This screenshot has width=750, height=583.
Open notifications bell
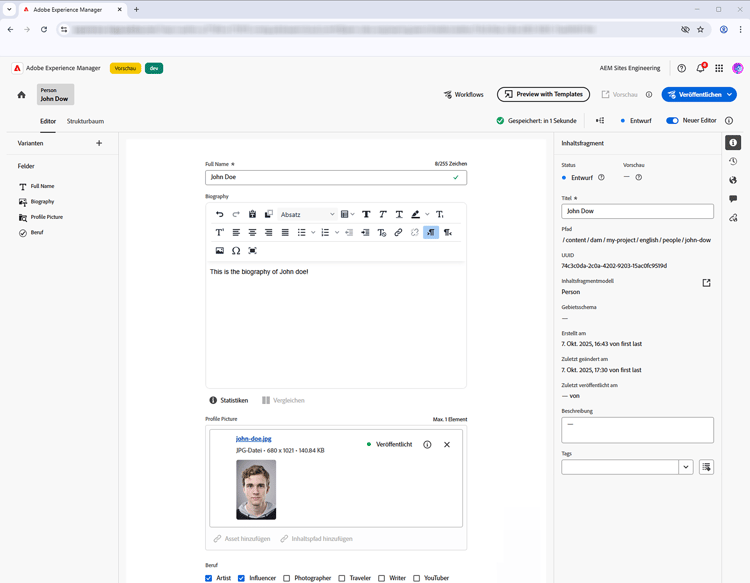point(701,68)
